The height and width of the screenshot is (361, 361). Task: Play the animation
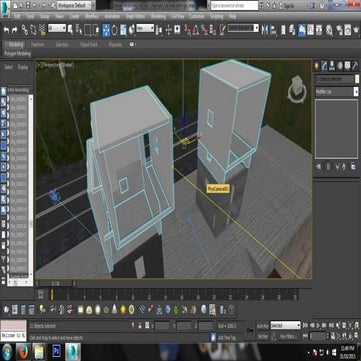click(x=319, y=325)
